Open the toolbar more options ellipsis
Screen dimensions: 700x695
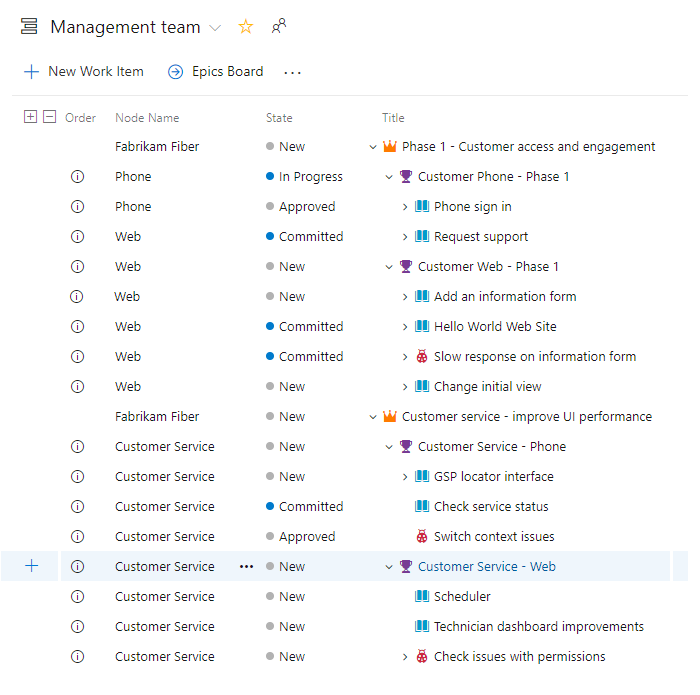[x=292, y=72]
